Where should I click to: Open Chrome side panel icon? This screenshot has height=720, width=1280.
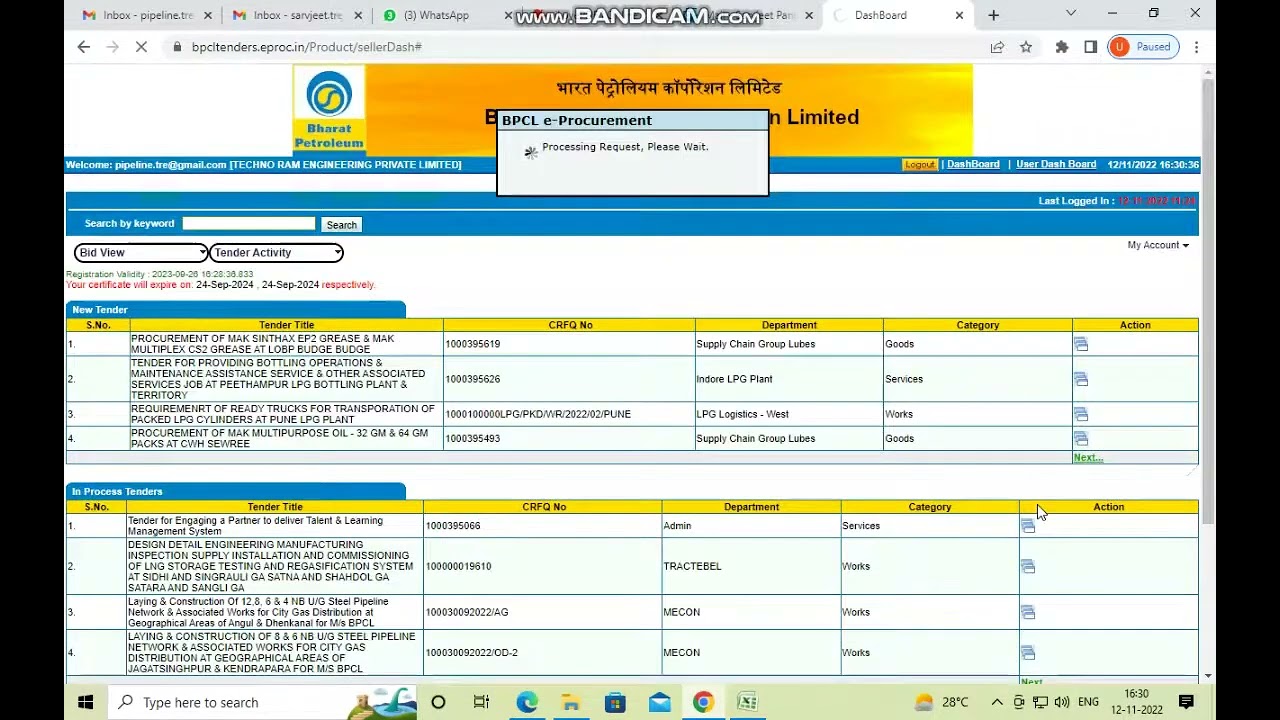click(x=1090, y=47)
